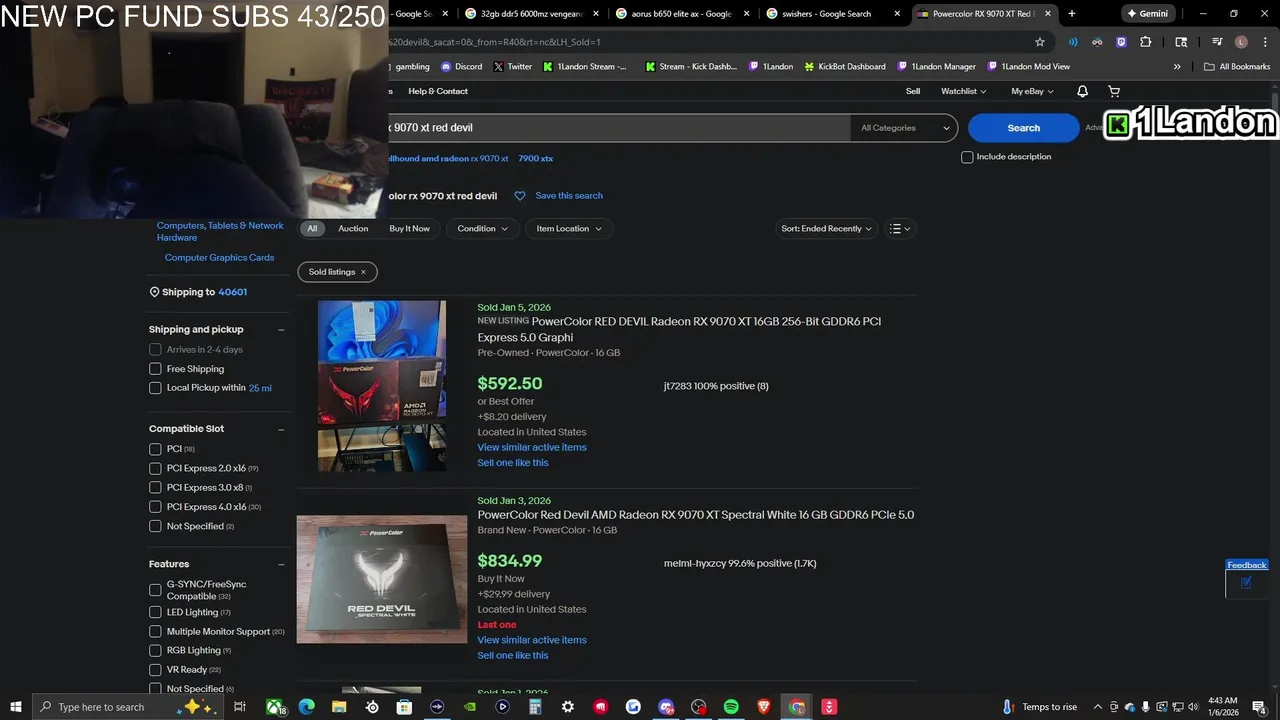Open the Gemini button in Chrome
Viewport: 1280px width, 720px height.
(1147, 14)
